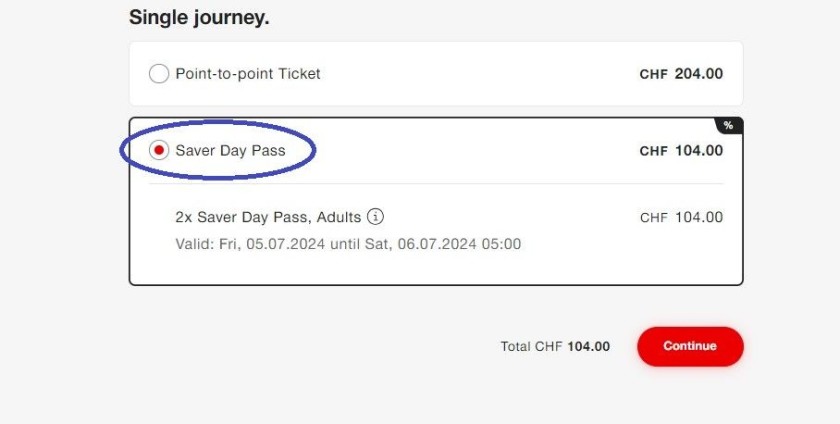Click the Valid: Fri, 05.07.2024 text
This screenshot has height=424, width=840.
(250, 244)
